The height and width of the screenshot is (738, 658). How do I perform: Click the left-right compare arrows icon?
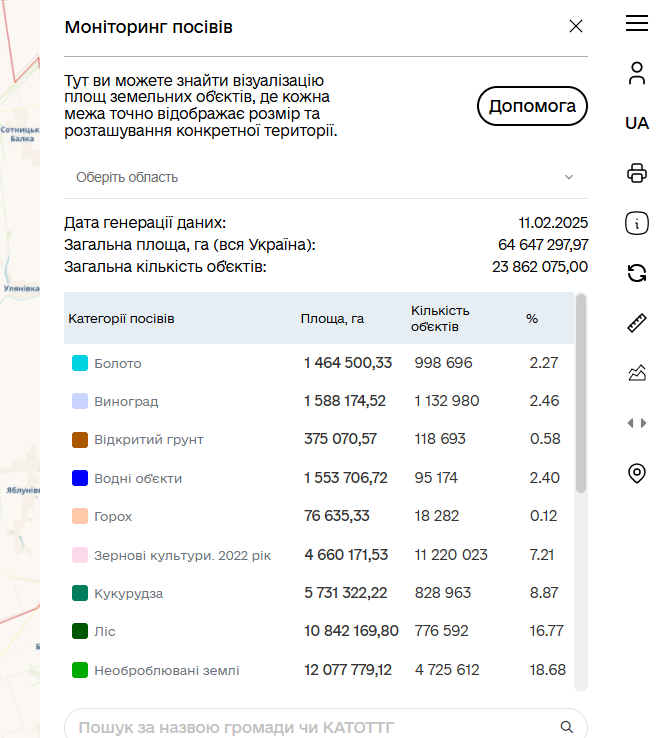pyautogui.click(x=637, y=423)
